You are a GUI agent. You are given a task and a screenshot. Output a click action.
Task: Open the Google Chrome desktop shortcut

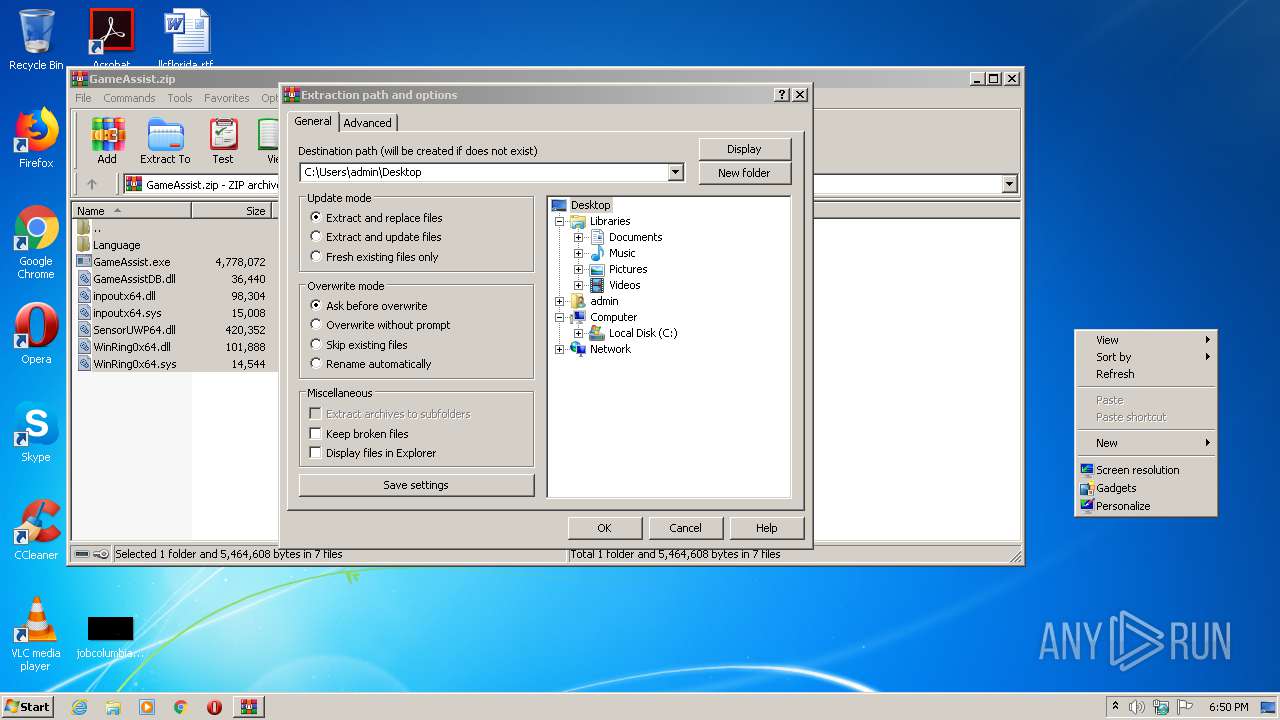[x=36, y=242]
